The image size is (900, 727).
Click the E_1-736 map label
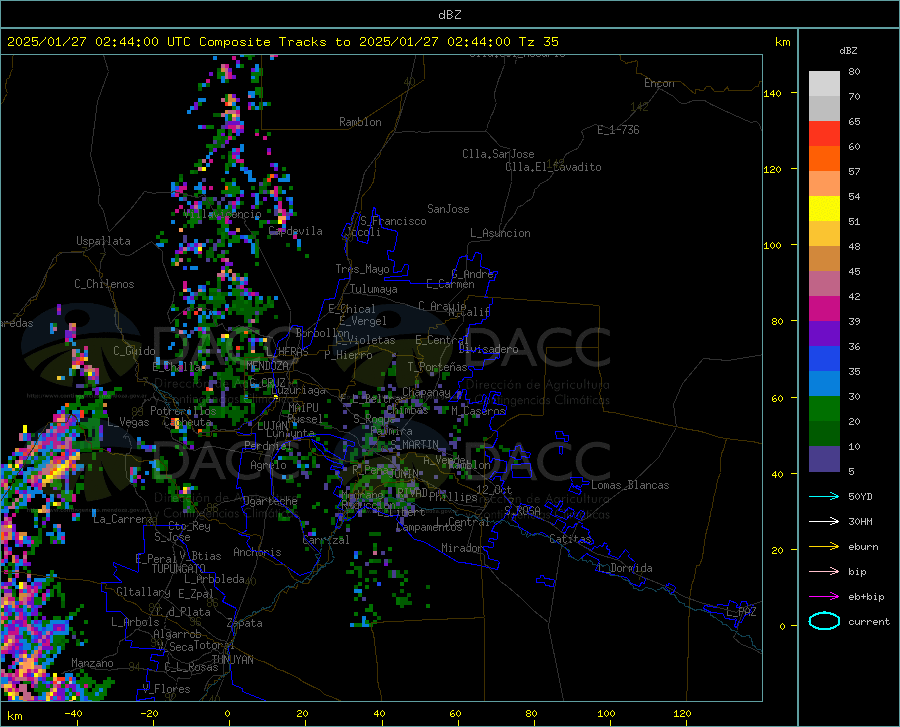pos(618,130)
